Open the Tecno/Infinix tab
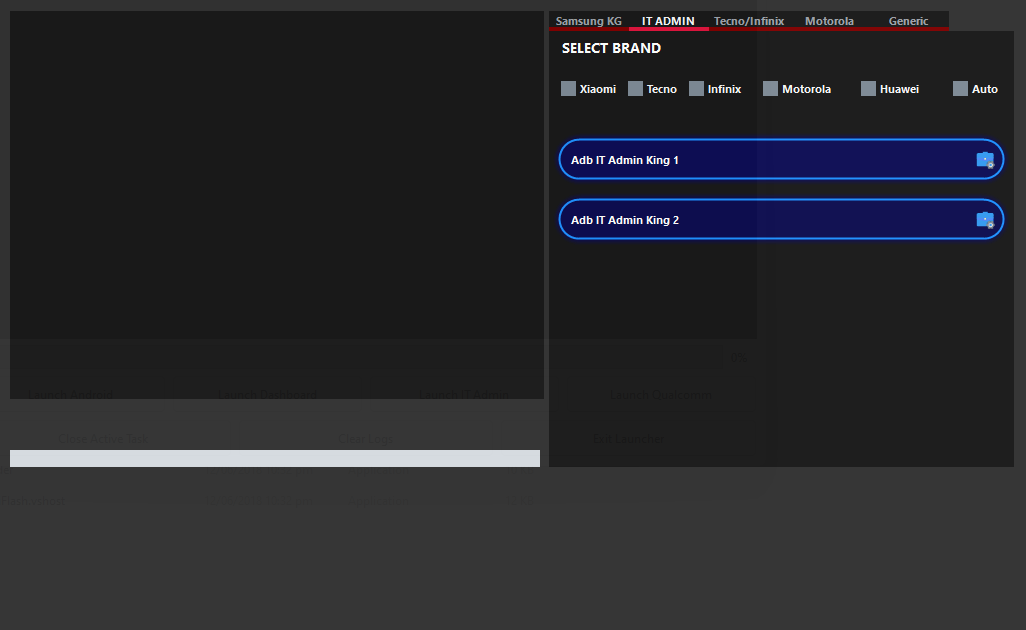The width and height of the screenshot is (1026, 630). coord(748,20)
